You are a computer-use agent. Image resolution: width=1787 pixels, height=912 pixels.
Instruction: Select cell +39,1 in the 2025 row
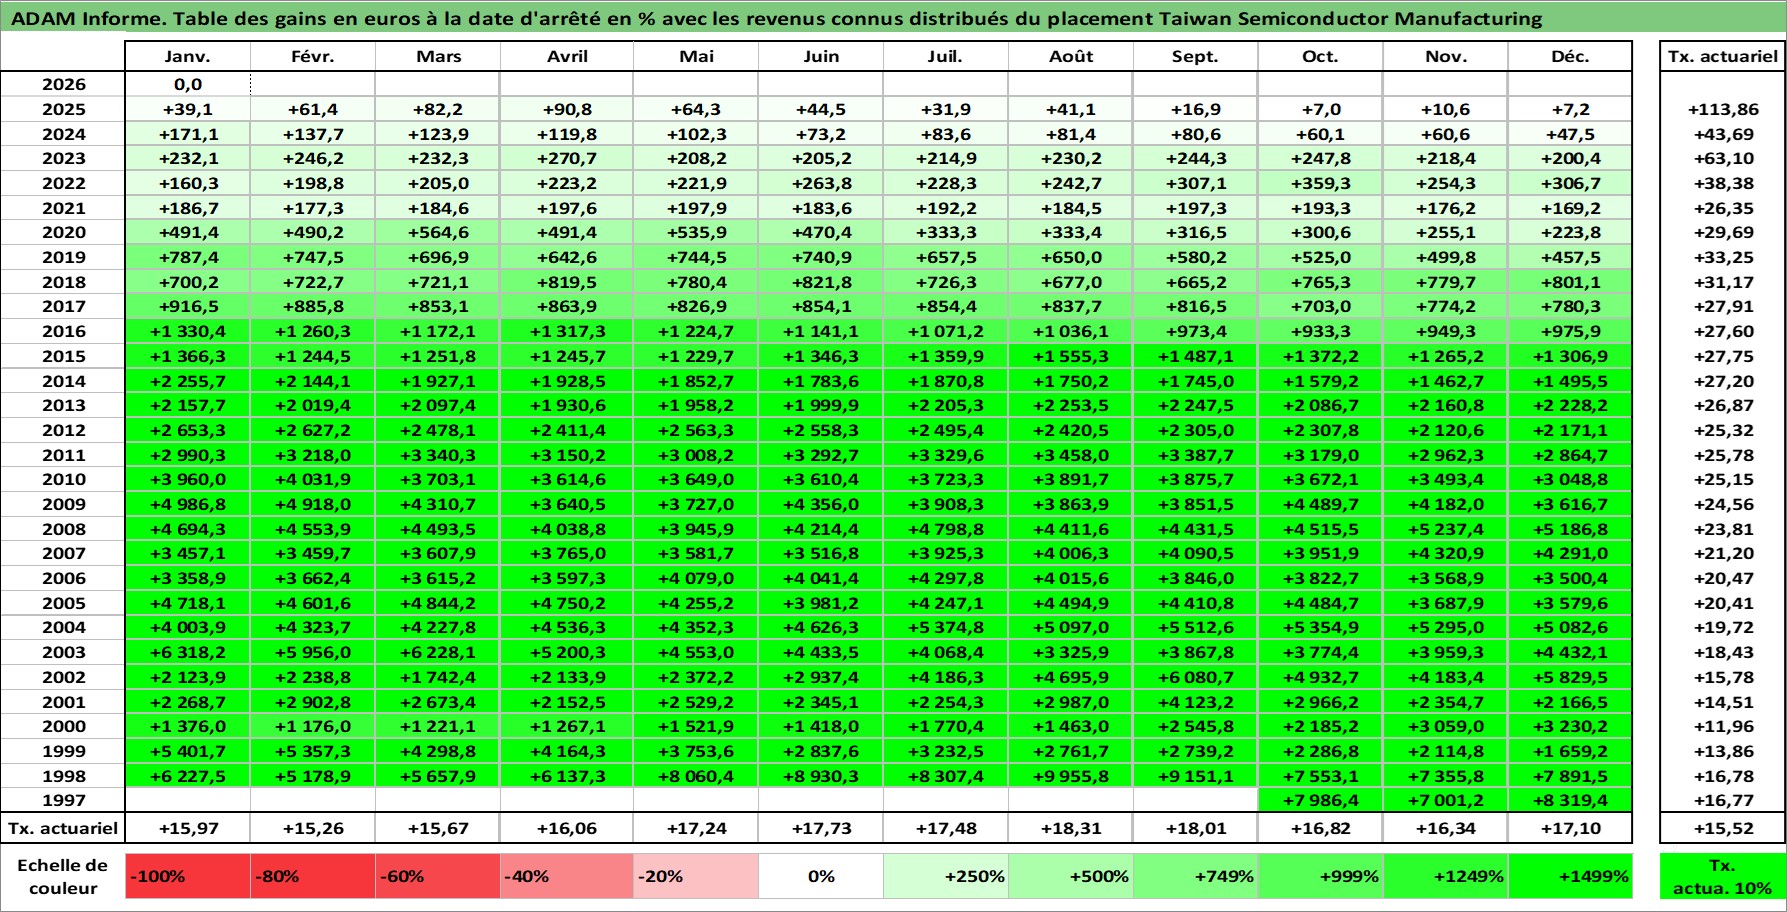pyautogui.click(x=188, y=109)
